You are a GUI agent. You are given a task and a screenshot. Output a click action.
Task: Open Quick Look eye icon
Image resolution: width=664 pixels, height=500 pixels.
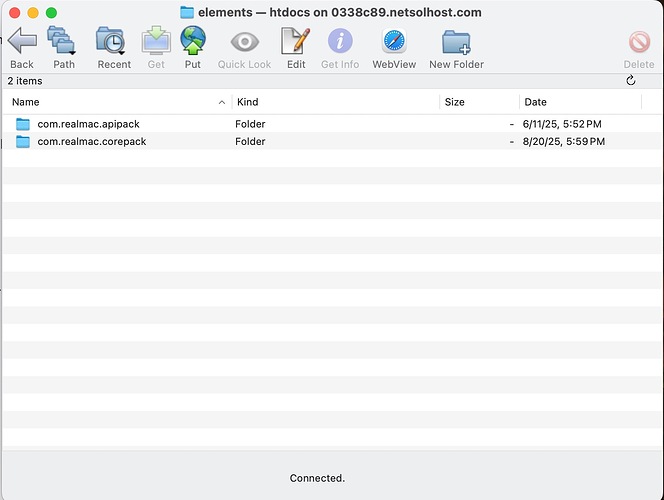[x=244, y=42]
